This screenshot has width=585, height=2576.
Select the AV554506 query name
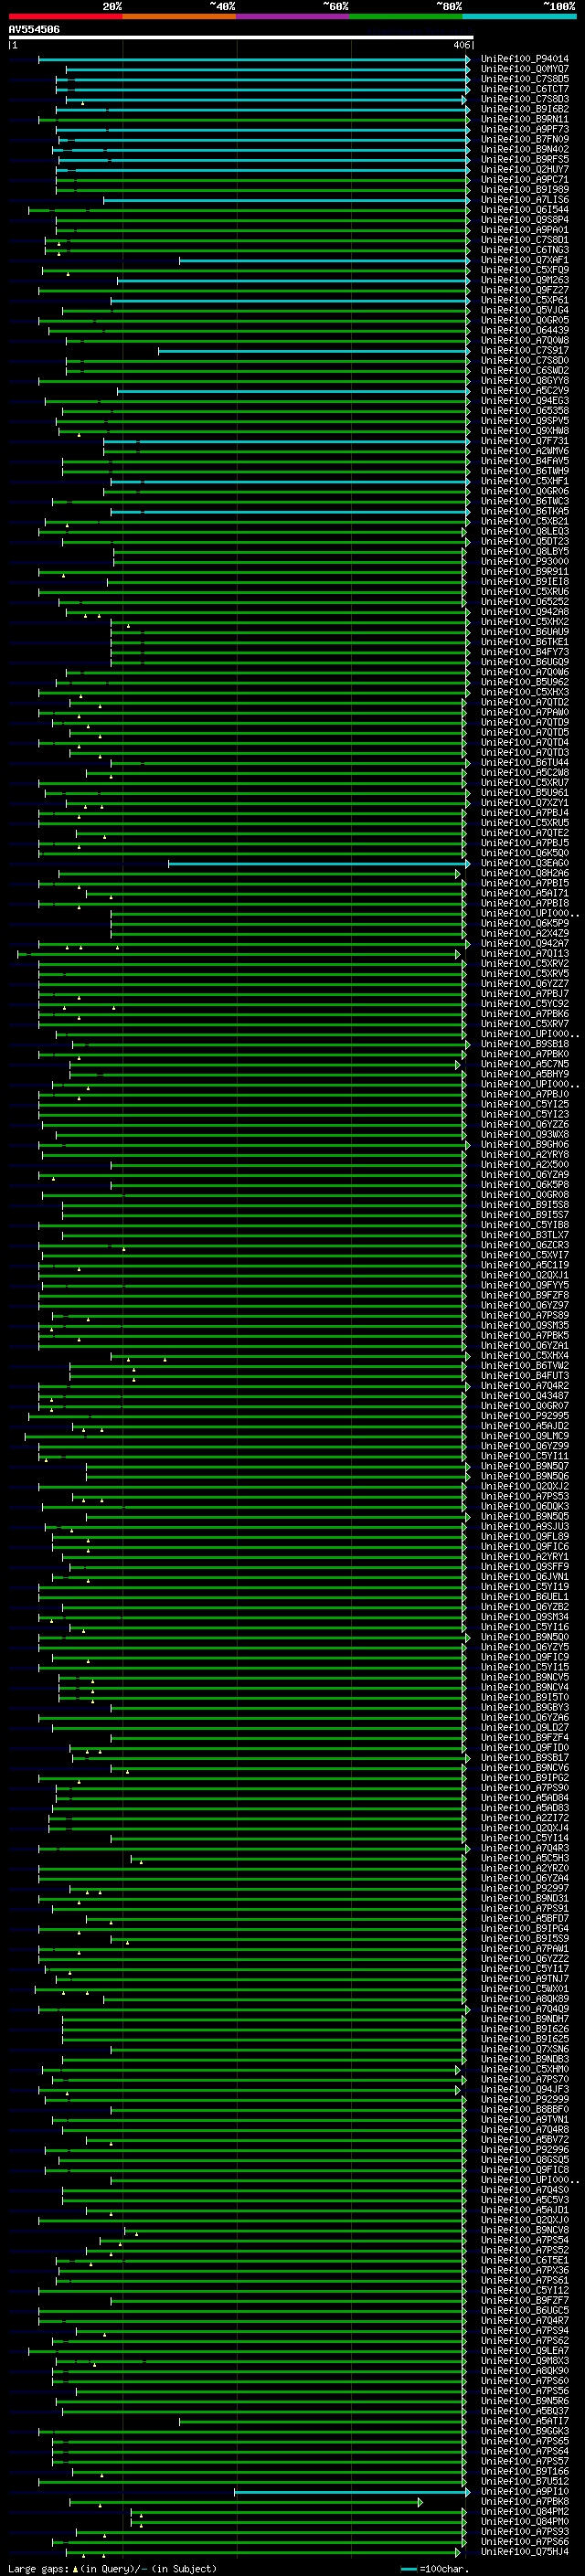point(34,29)
